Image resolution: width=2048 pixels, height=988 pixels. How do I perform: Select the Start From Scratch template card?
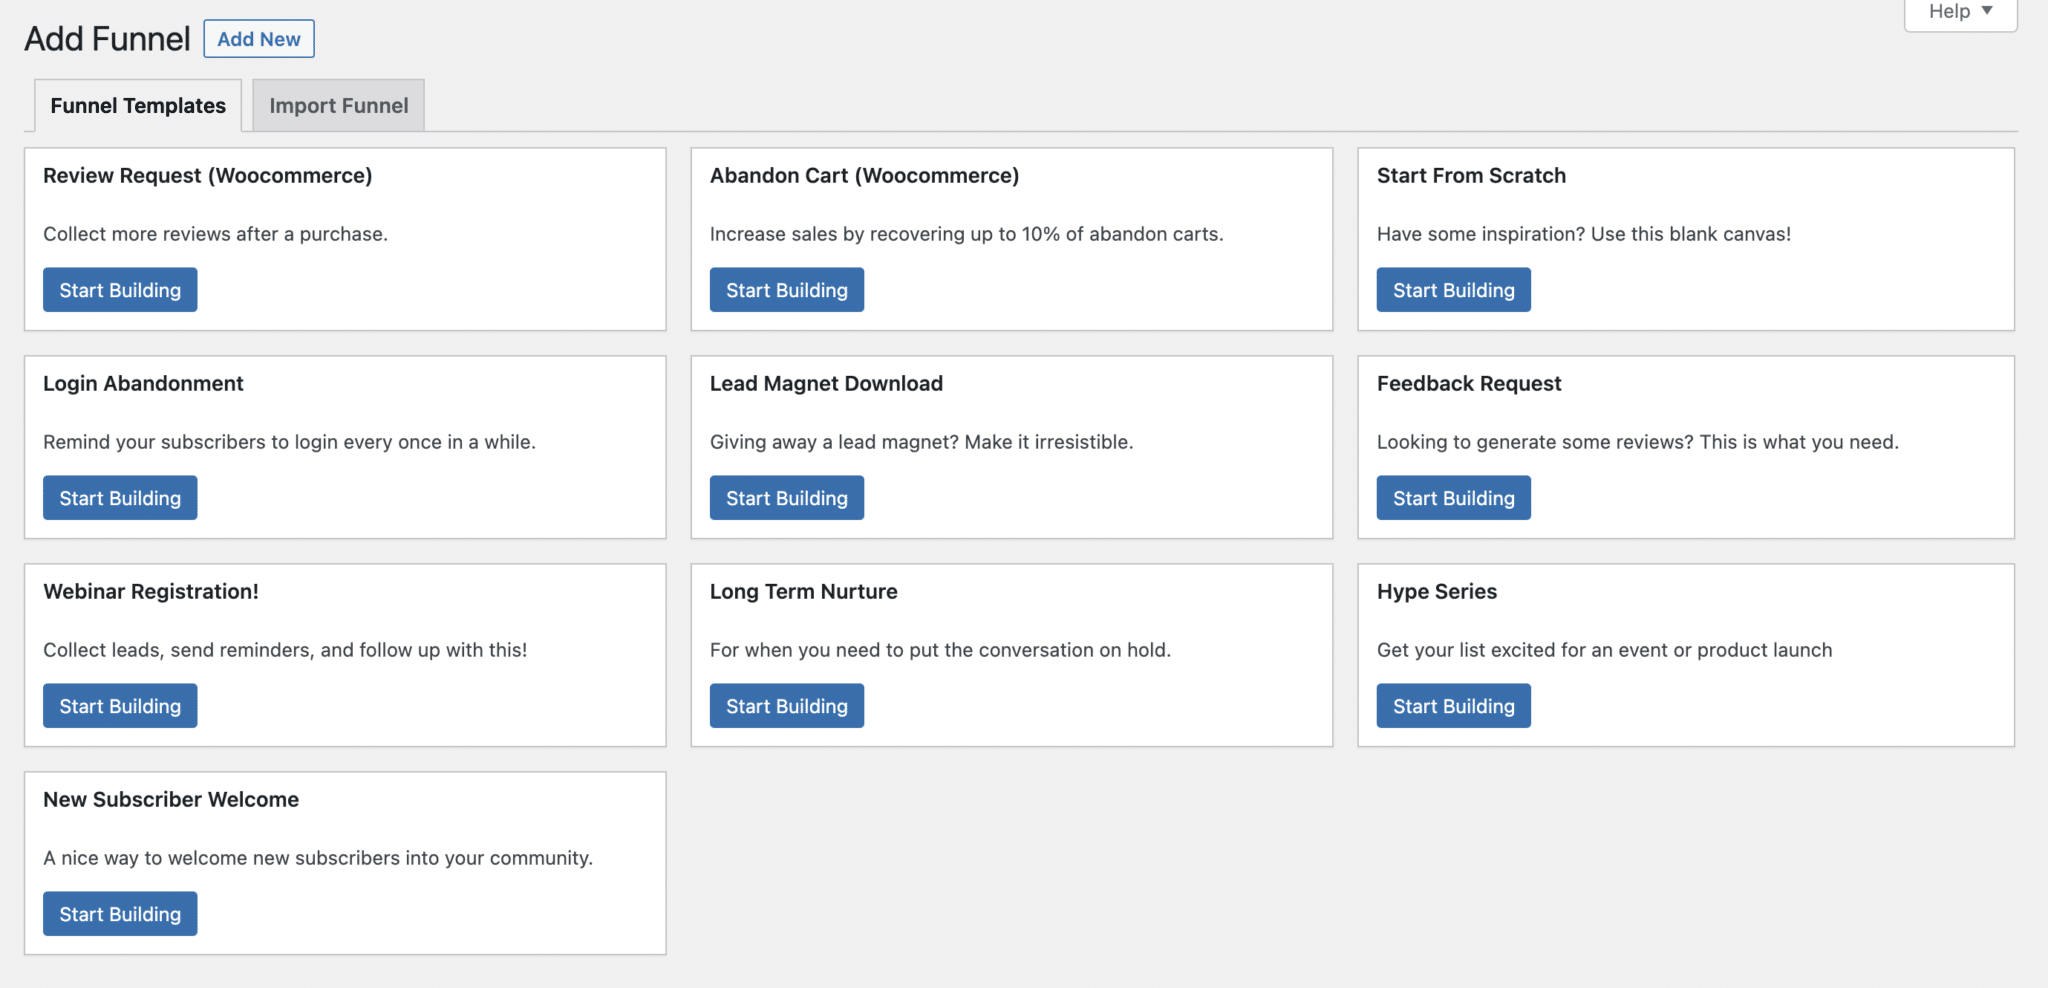(1686, 240)
